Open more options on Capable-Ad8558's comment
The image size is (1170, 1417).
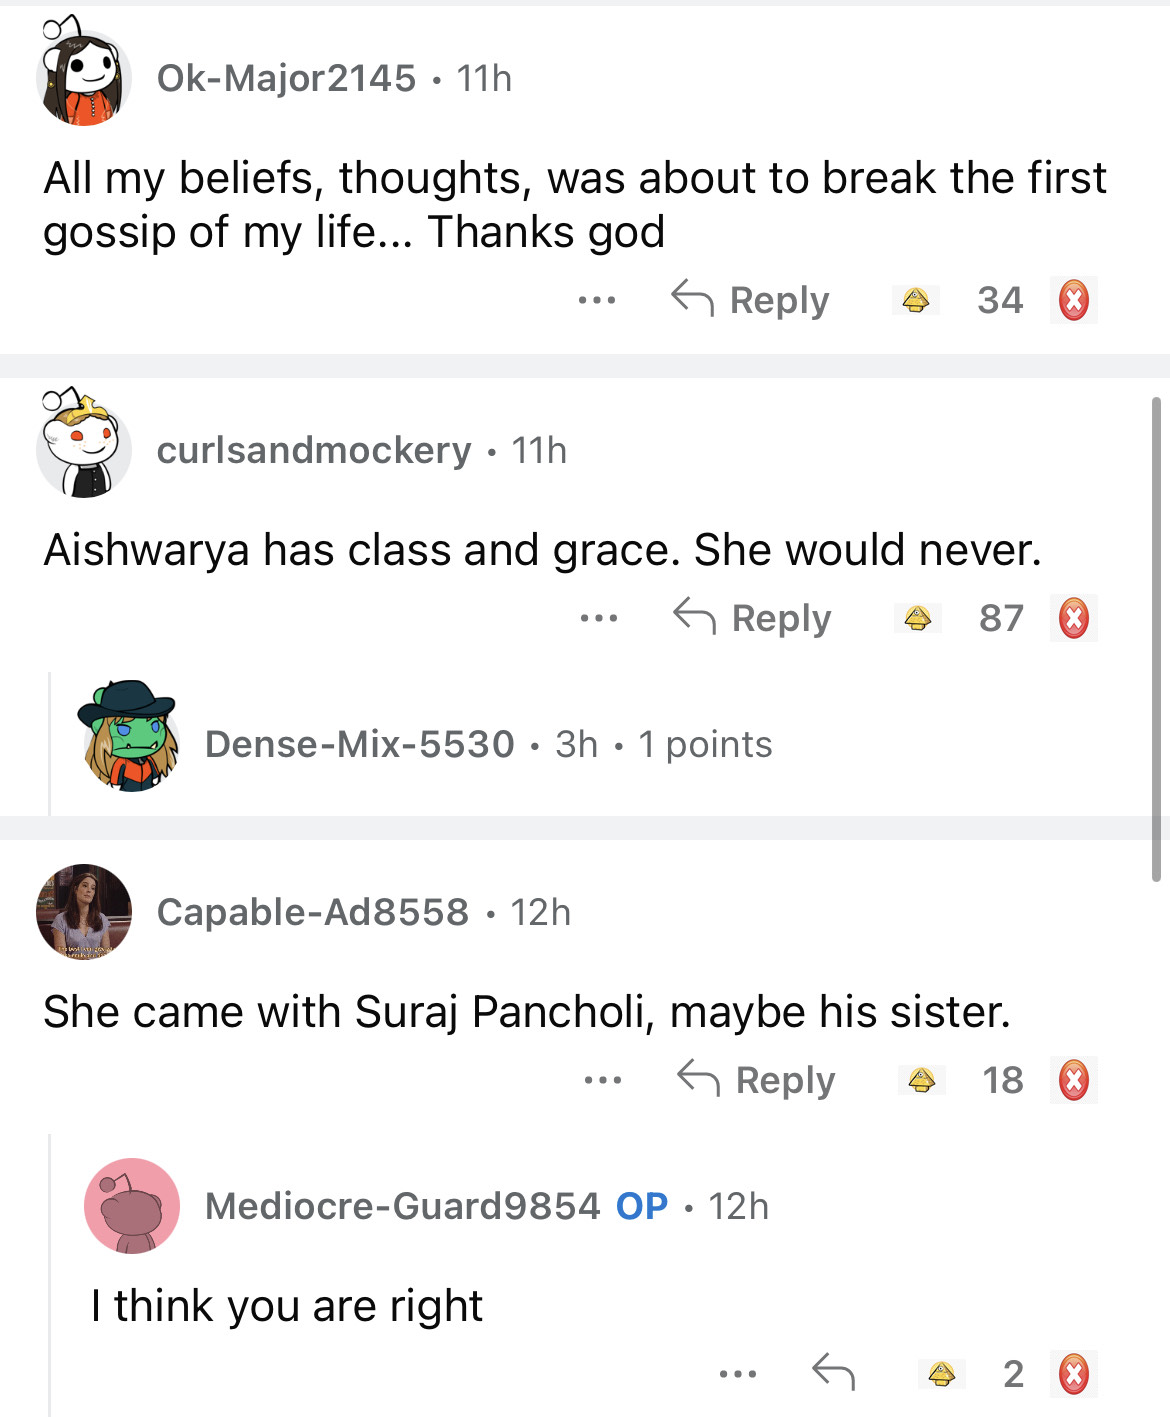(603, 1080)
